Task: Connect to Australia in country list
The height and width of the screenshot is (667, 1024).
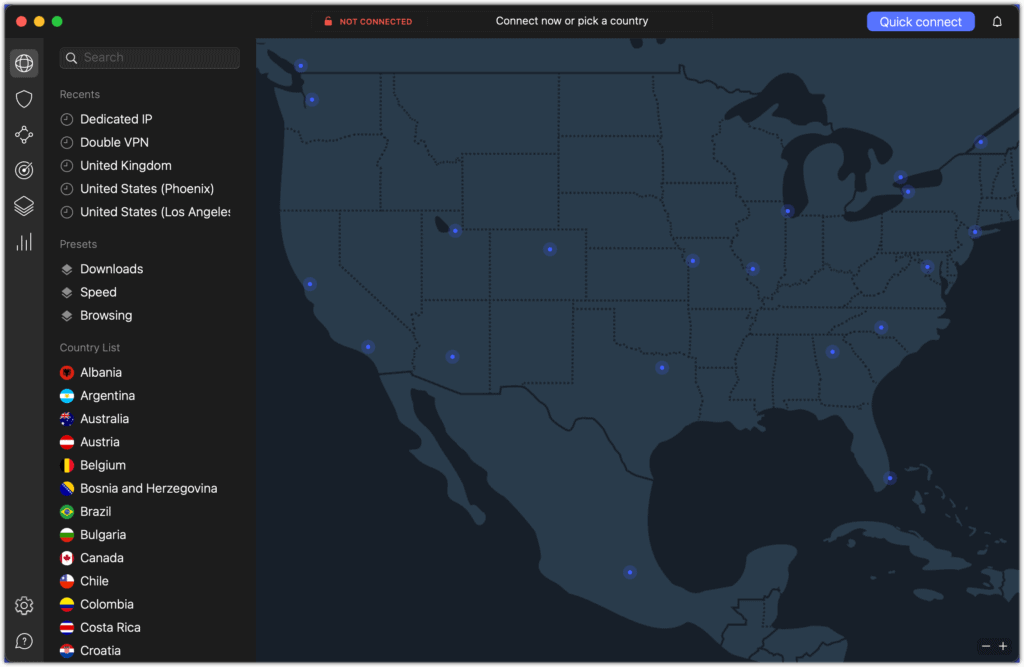Action: (x=104, y=419)
